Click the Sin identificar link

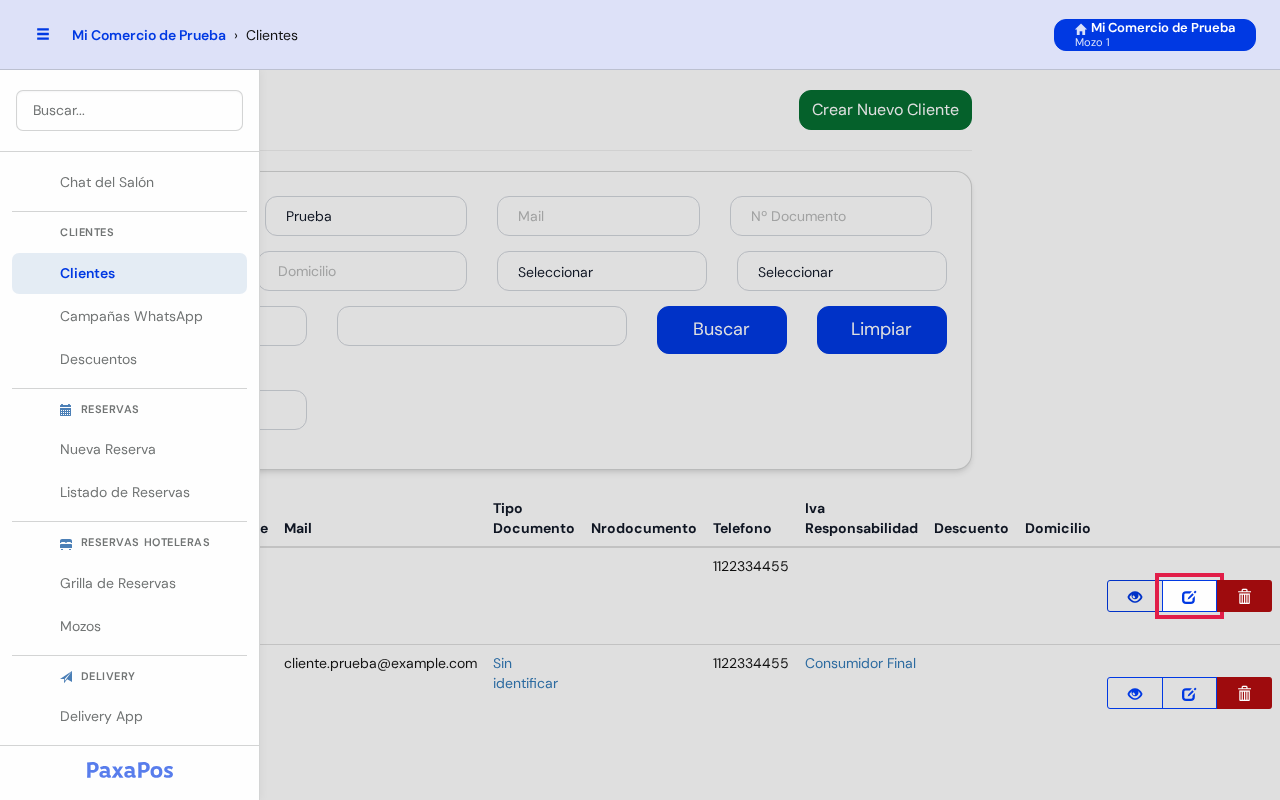click(x=525, y=673)
